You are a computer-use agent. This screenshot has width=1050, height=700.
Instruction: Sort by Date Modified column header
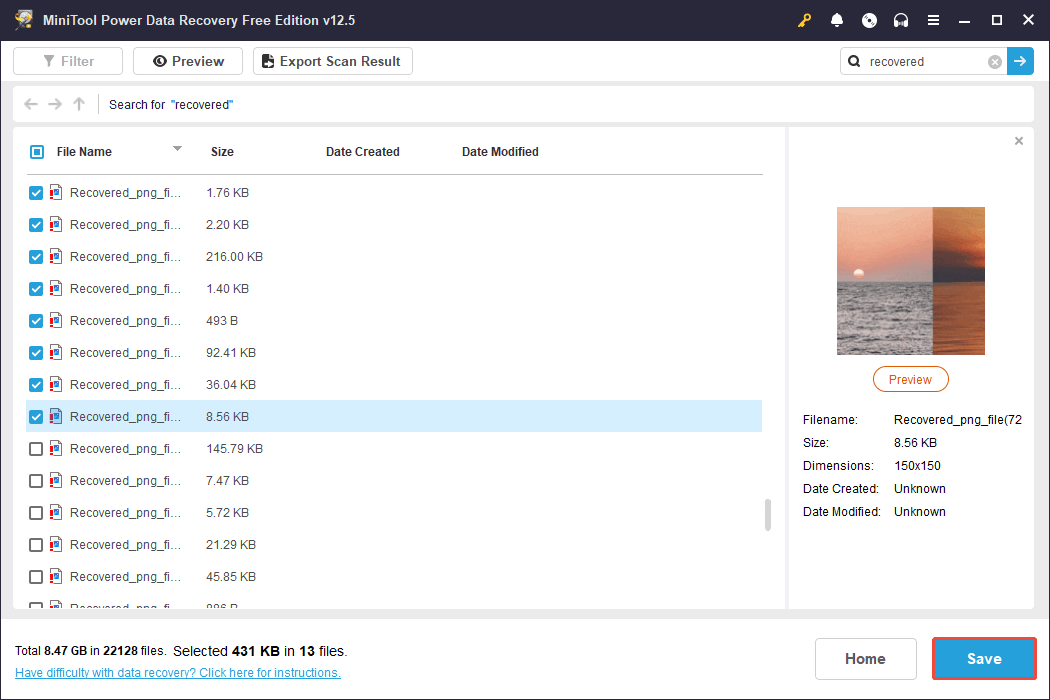[x=500, y=152]
